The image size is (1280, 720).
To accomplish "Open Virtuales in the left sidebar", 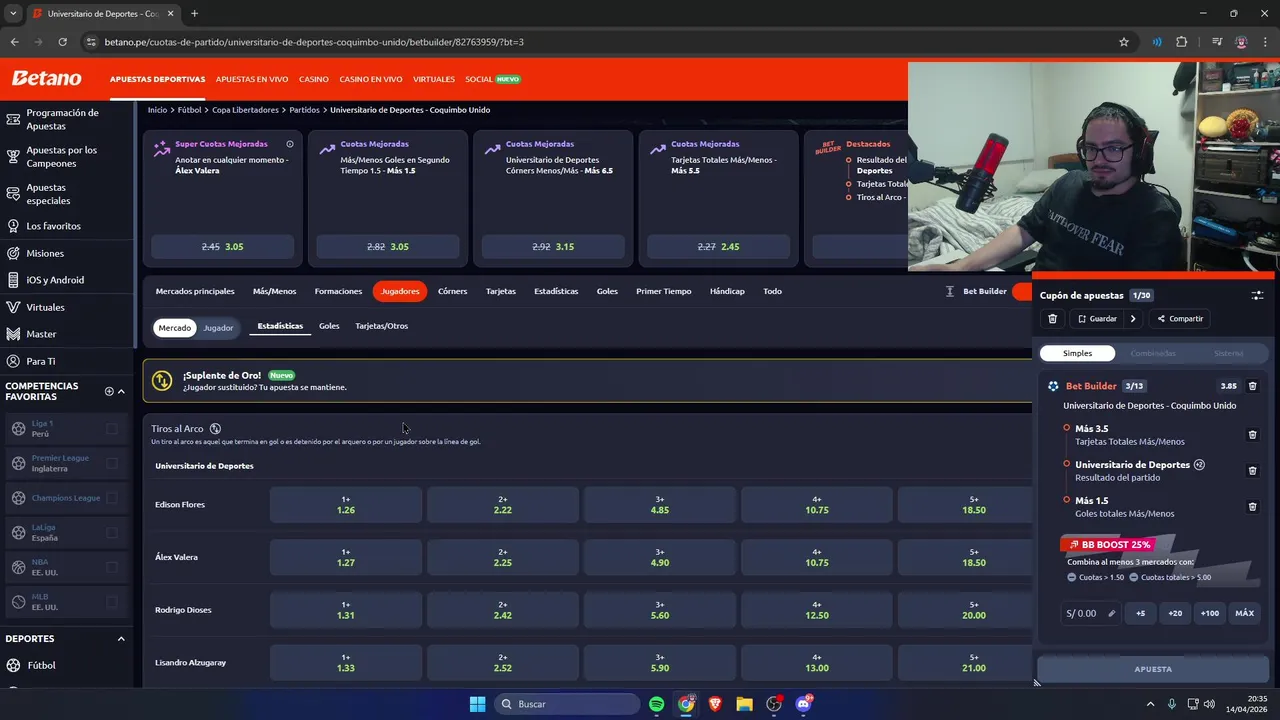I will 45,307.
